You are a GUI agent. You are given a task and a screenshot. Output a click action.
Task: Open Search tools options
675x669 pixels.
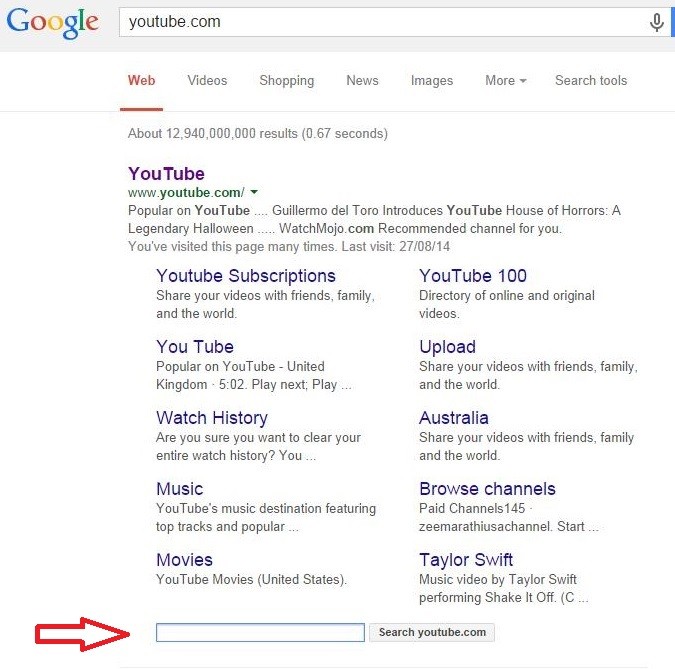[x=591, y=81]
